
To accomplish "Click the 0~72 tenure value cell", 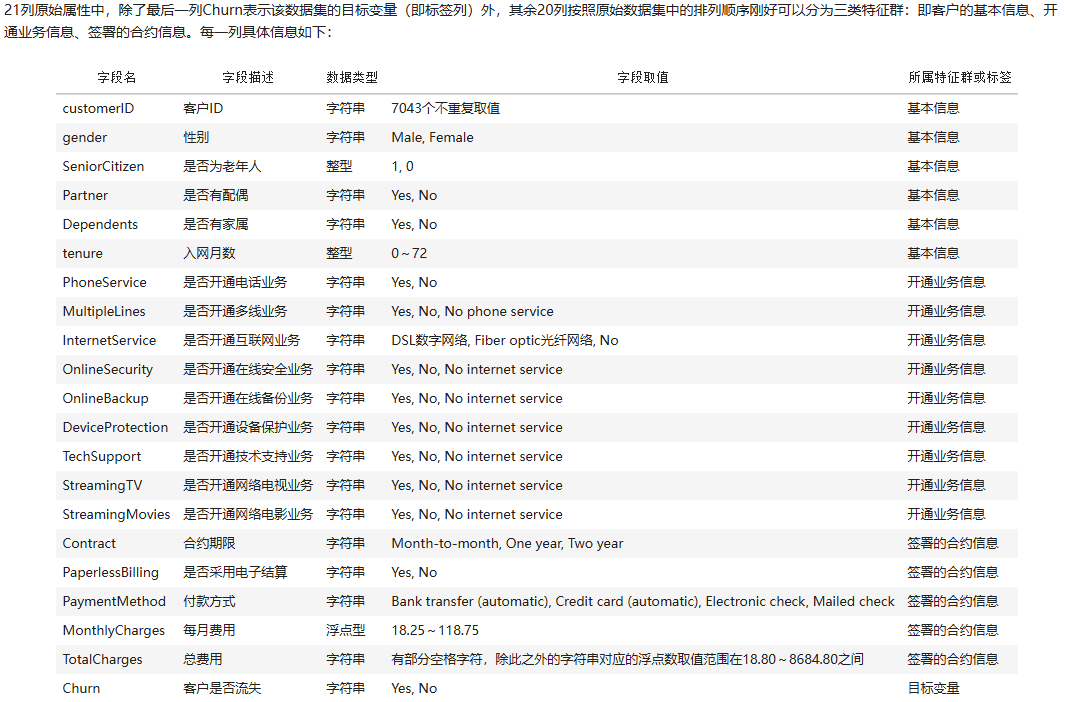I will tap(409, 254).
